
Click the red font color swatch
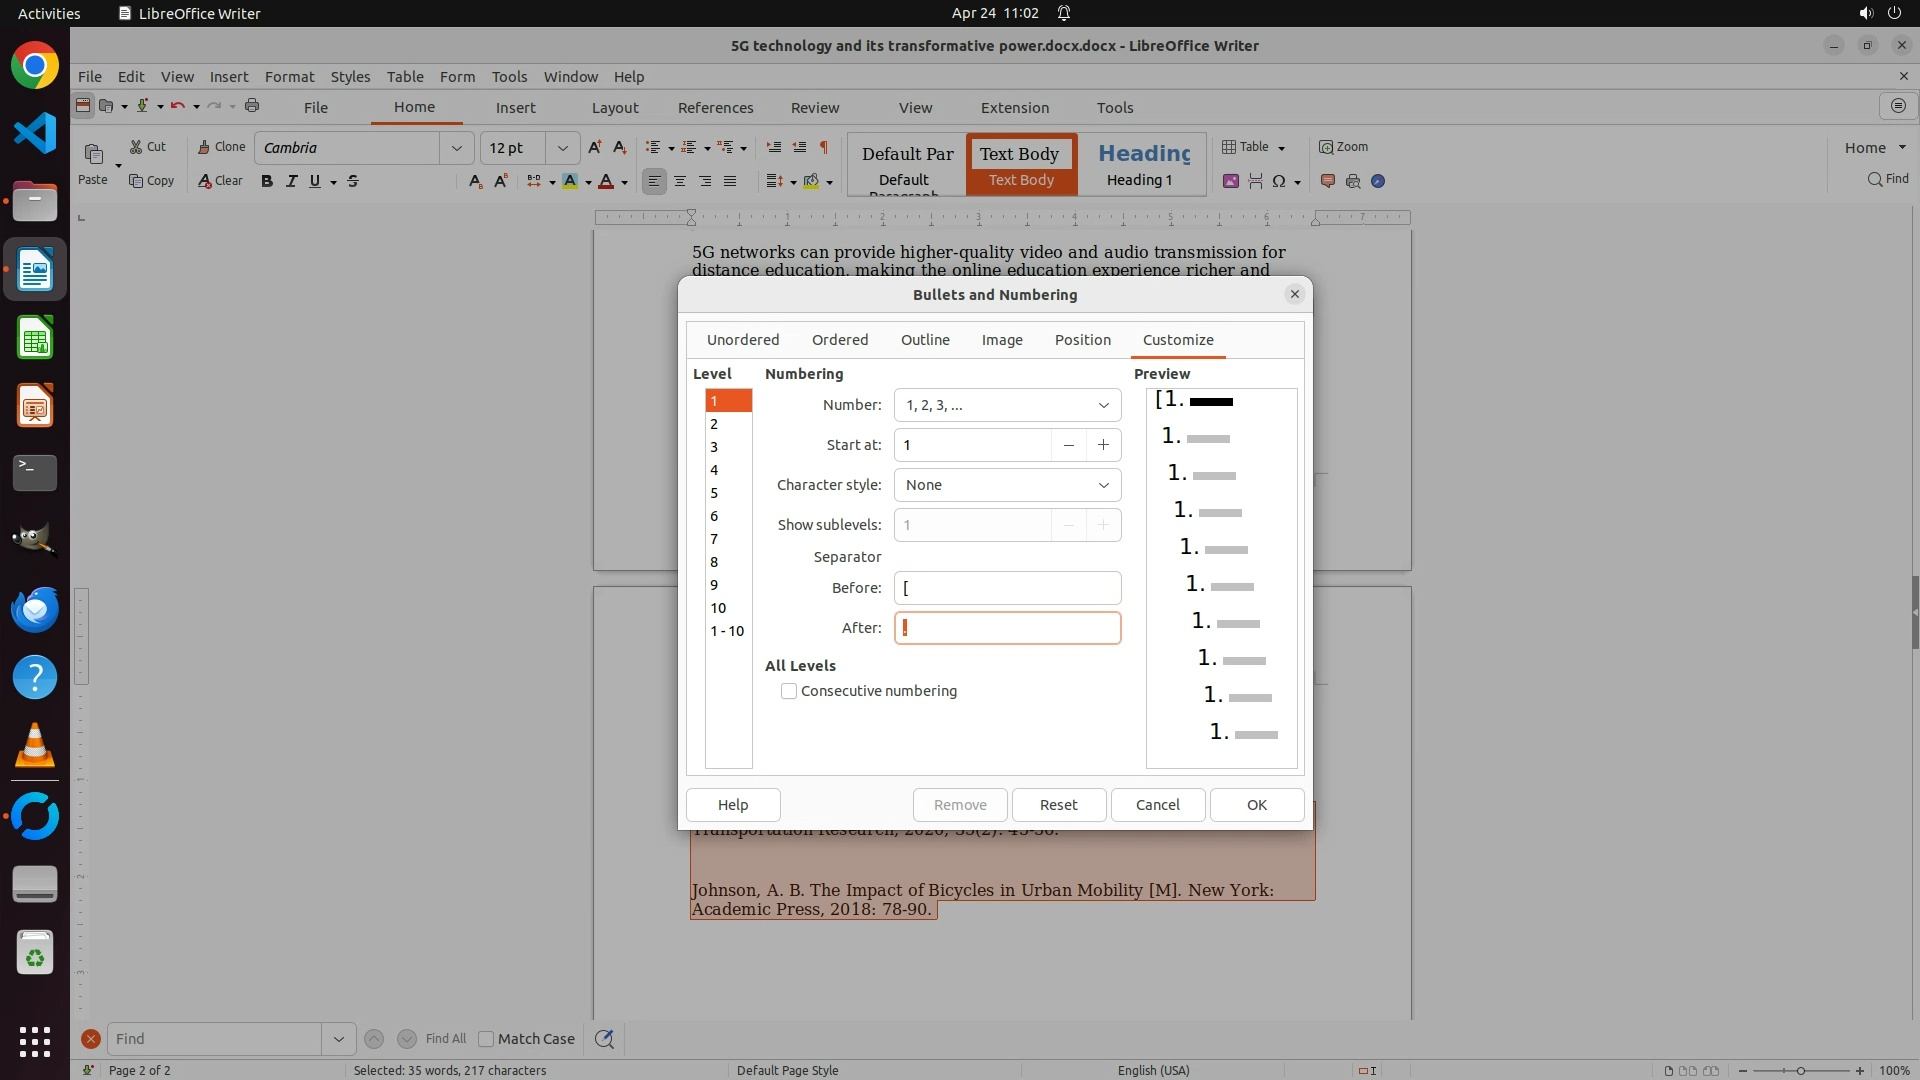point(606,181)
